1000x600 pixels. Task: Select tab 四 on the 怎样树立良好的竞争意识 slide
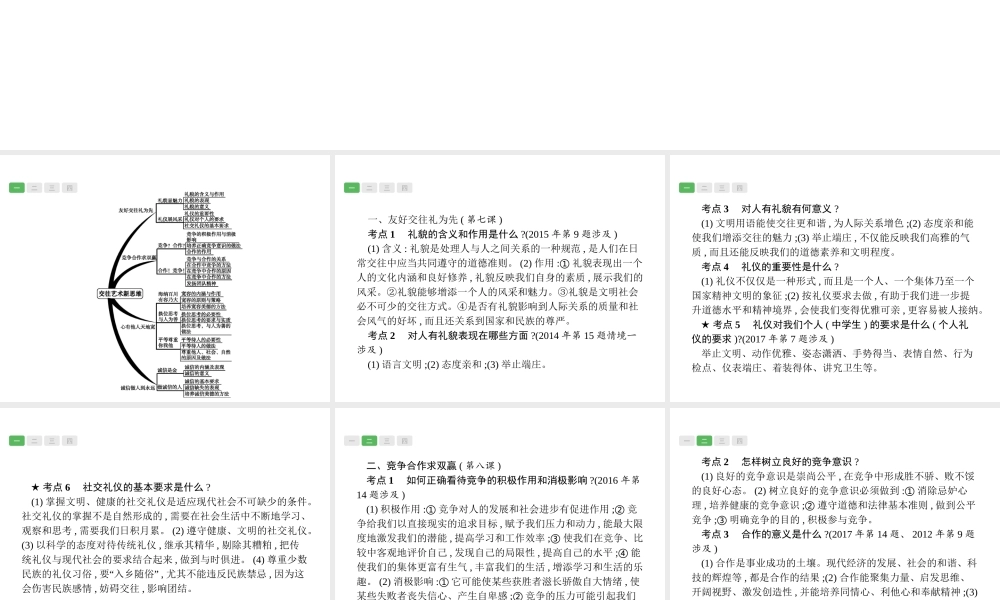click(x=739, y=441)
